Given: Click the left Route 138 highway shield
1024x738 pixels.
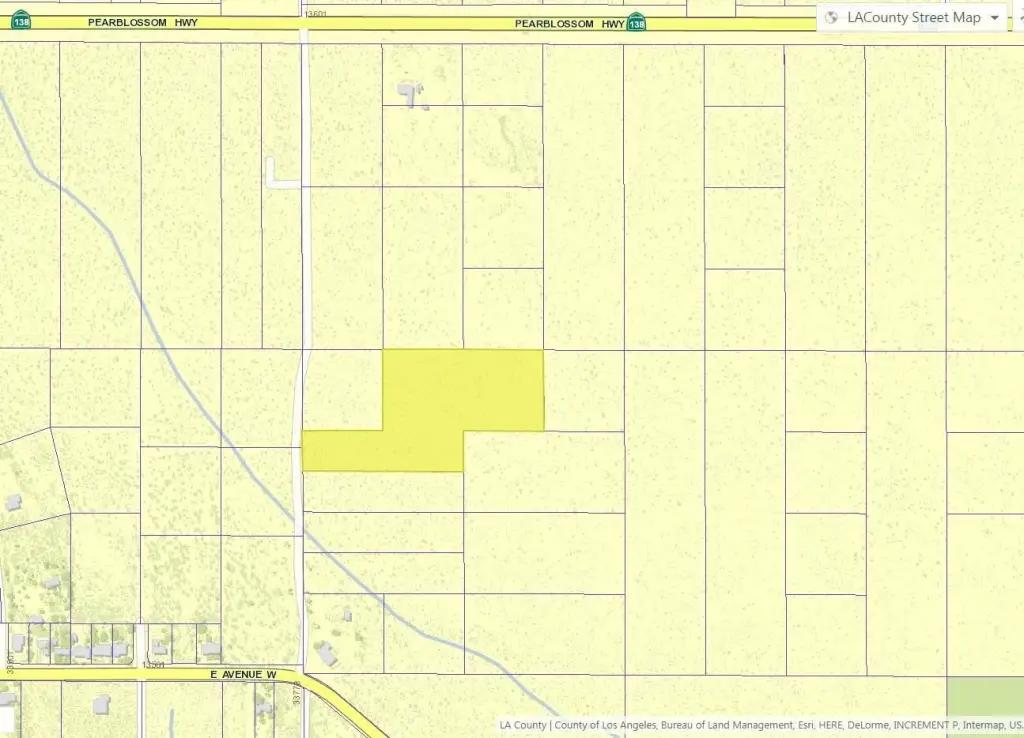Looking at the screenshot, I should tap(21, 22).
